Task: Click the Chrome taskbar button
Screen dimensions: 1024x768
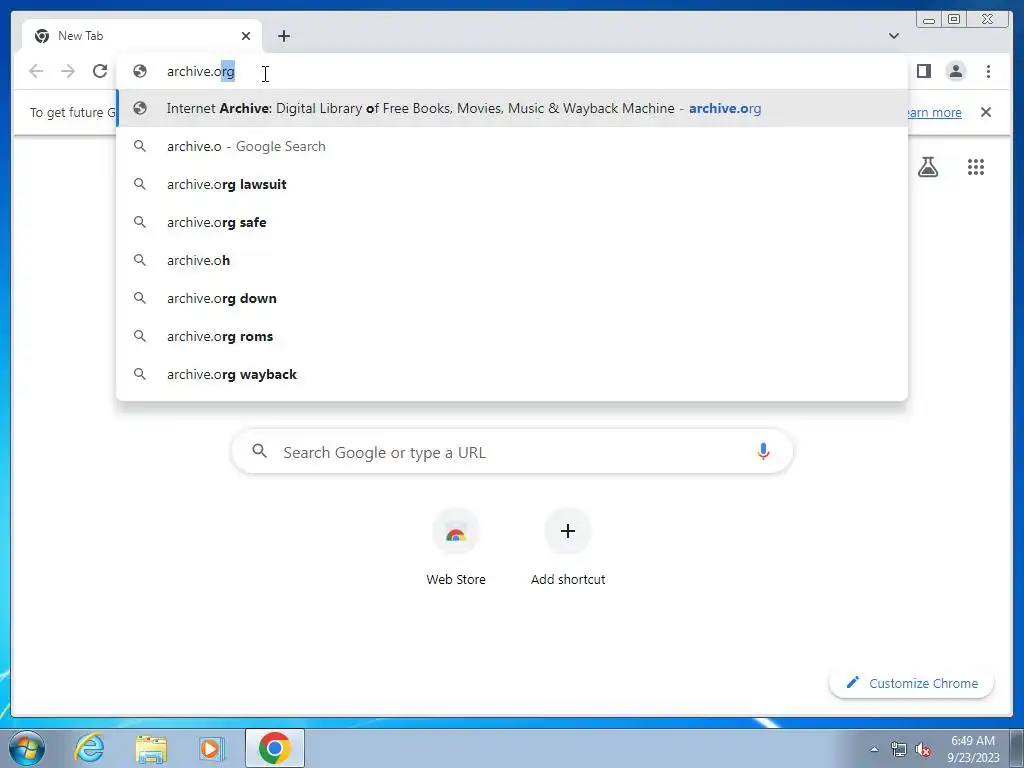Action: click(274, 748)
